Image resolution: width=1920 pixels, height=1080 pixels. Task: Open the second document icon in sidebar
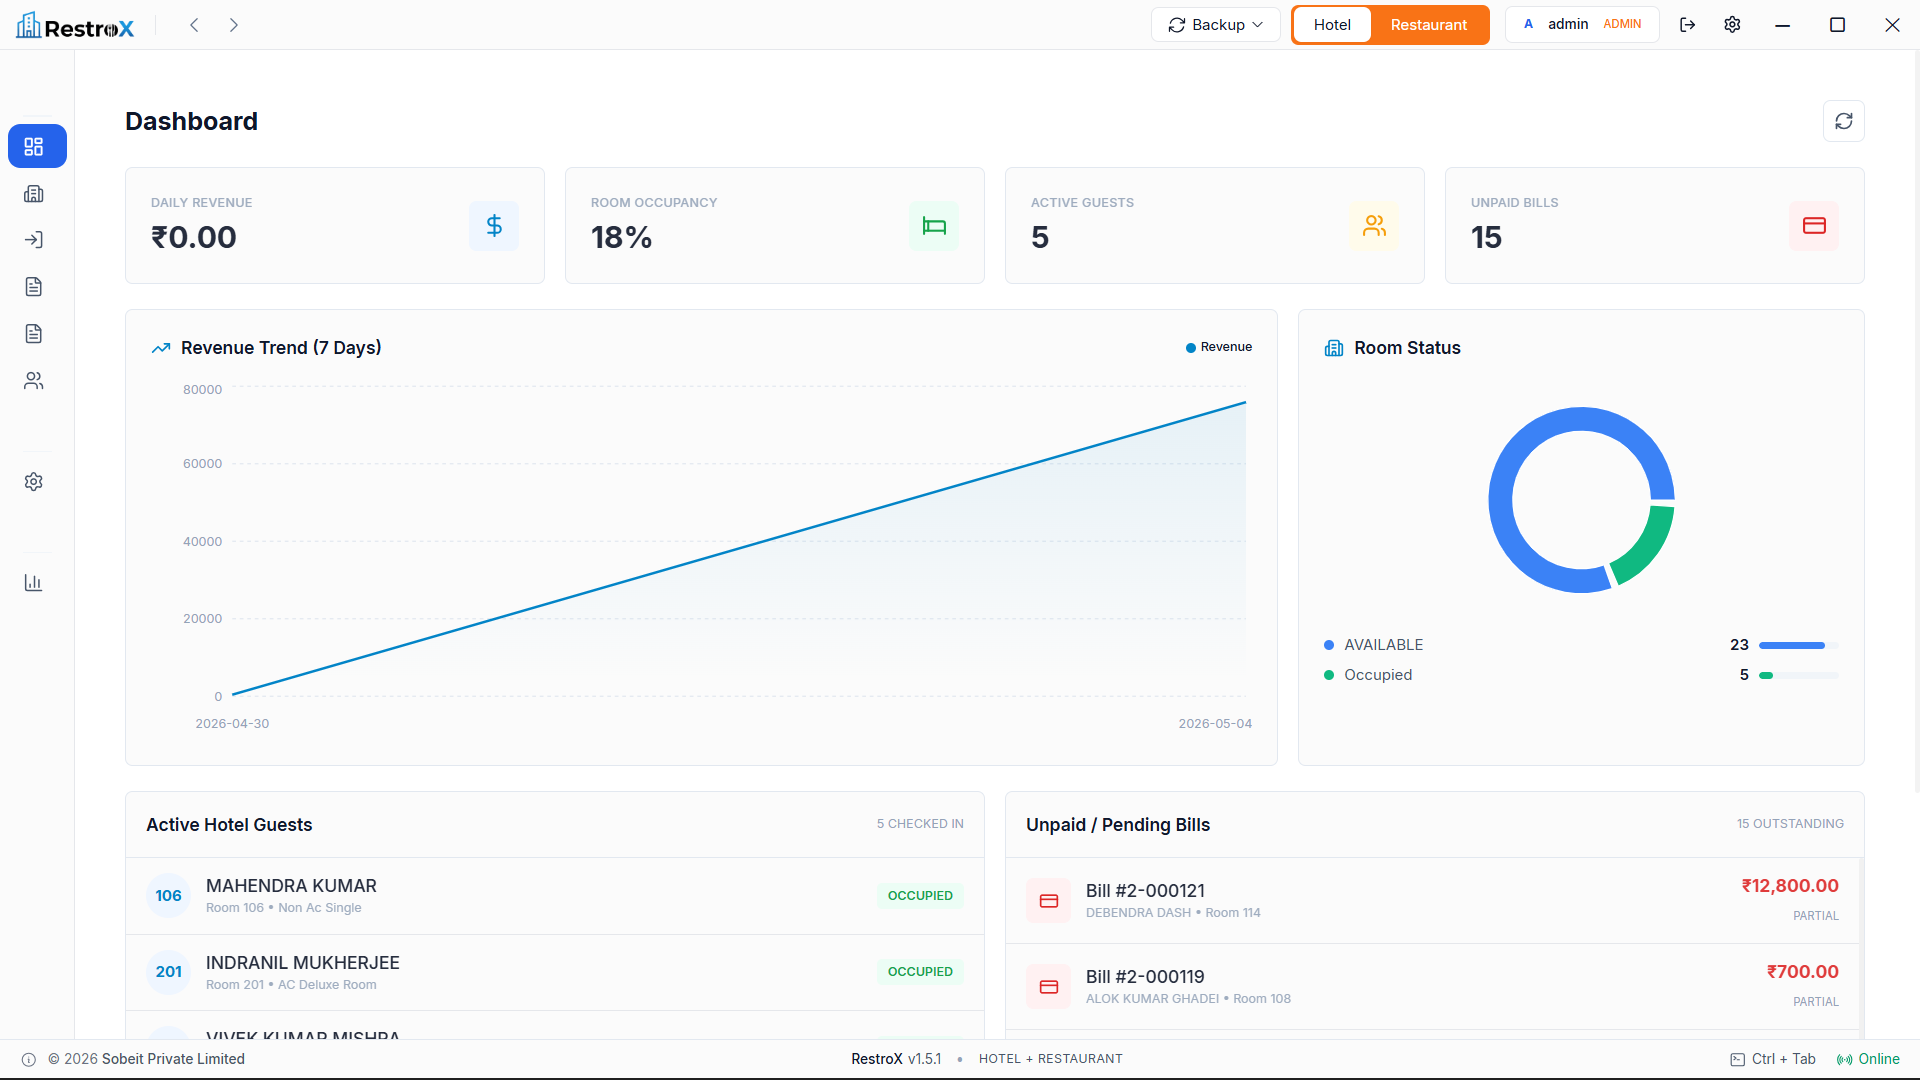(34, 334)
